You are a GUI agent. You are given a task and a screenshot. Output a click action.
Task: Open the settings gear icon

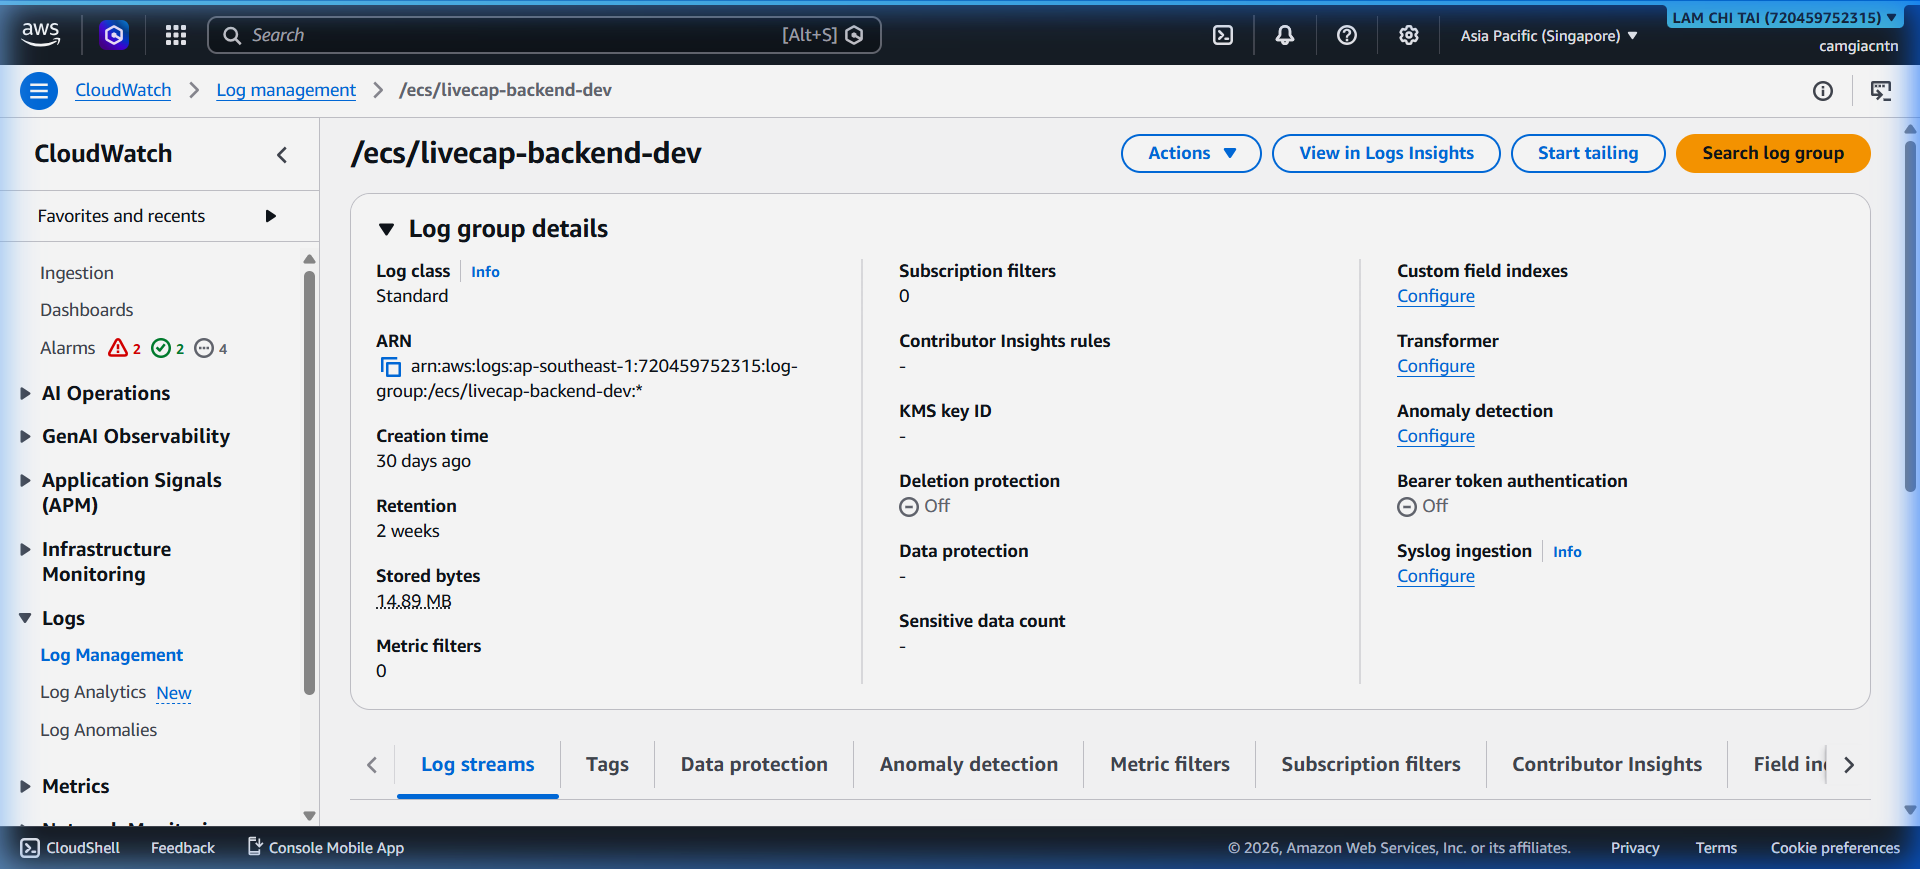tap(1409, 35)
